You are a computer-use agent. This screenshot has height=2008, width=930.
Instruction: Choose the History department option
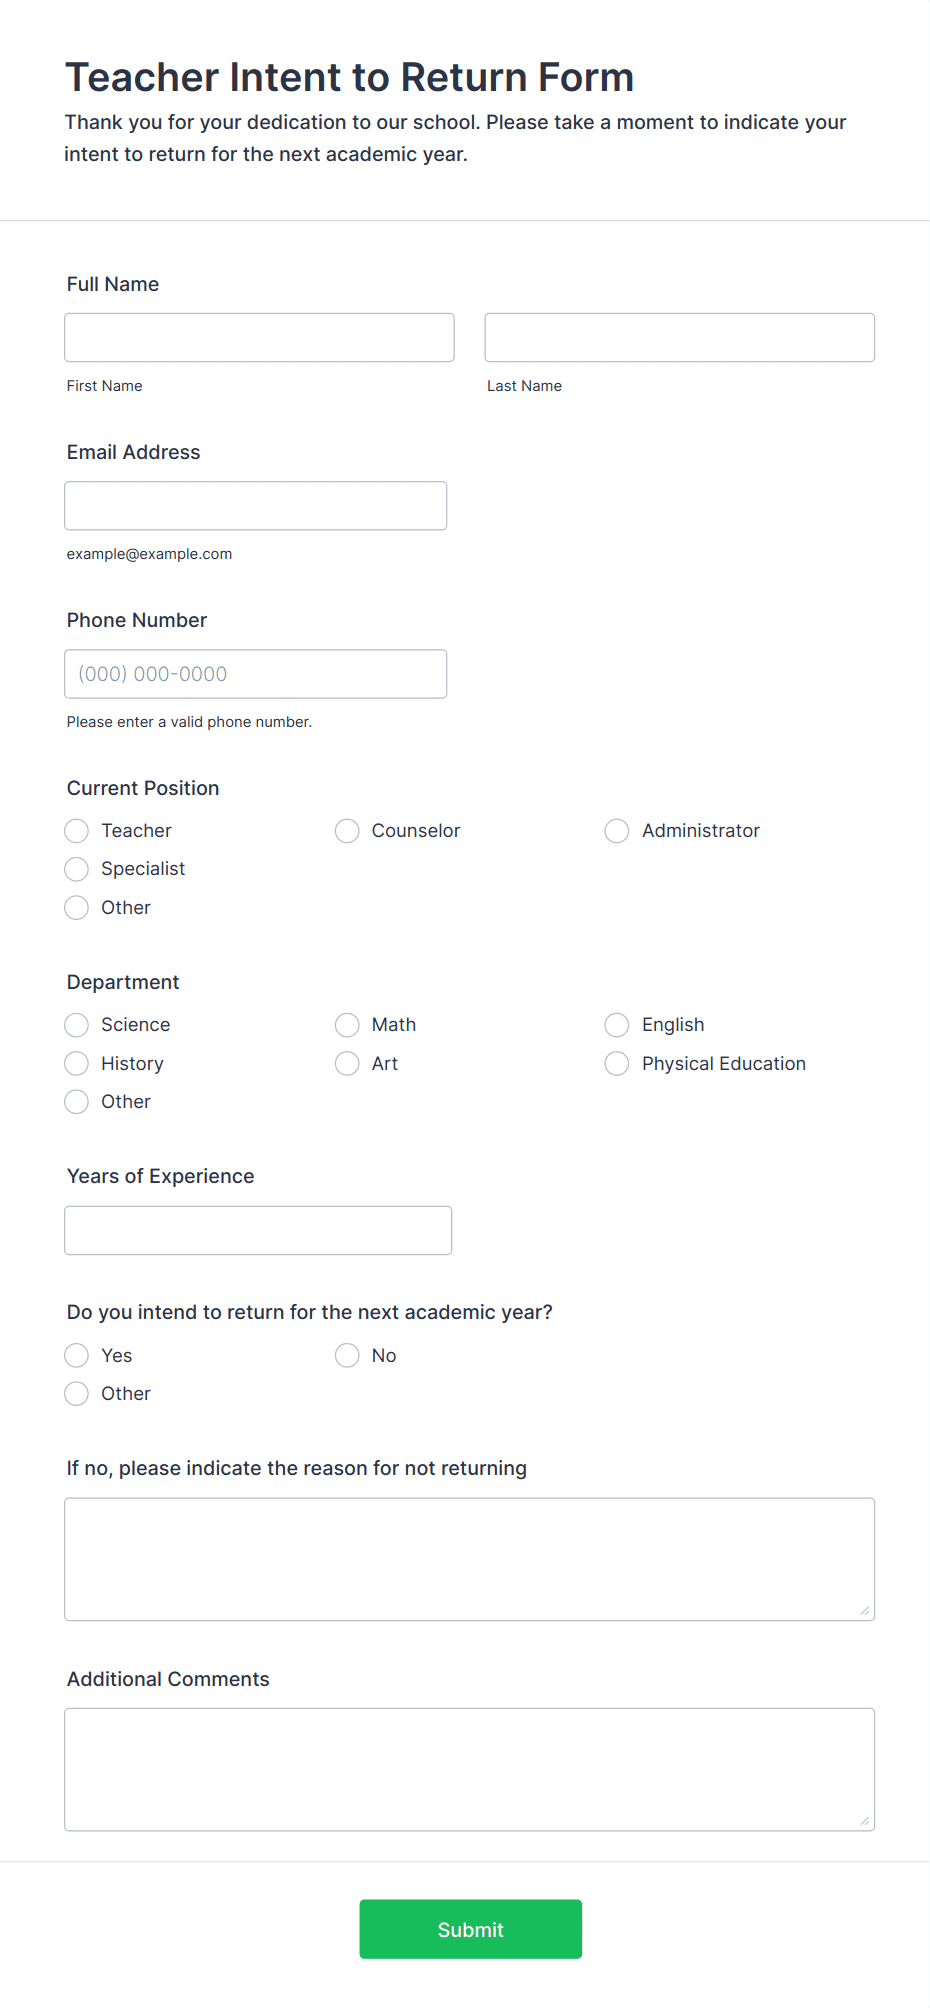pos(76,1063)
